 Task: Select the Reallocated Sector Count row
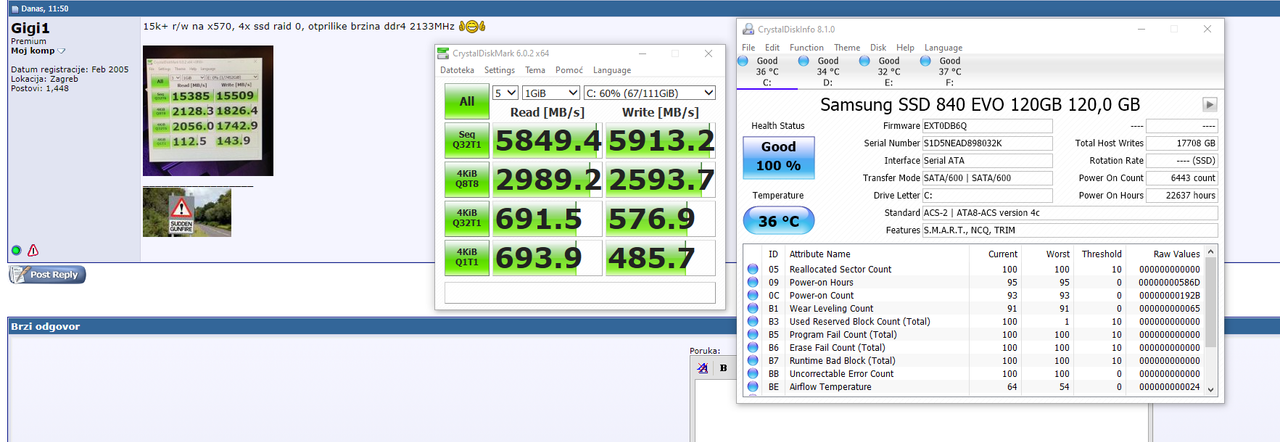pyautogui.click(x=973, y=269)
